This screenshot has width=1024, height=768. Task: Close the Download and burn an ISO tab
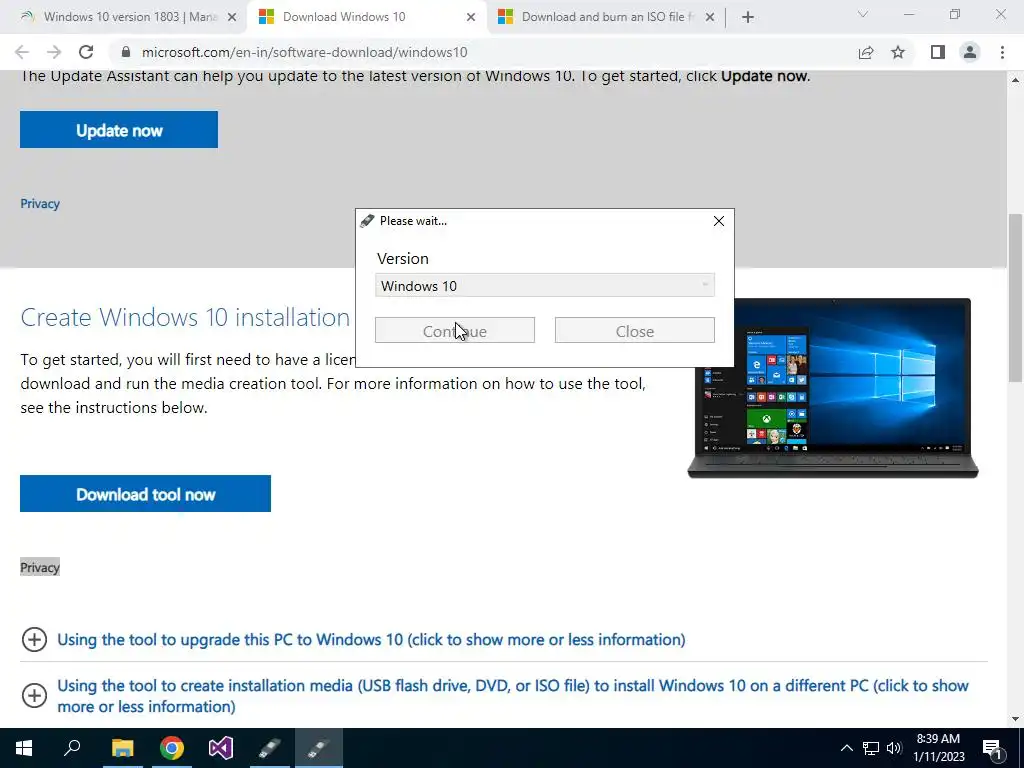pos(710,18)
